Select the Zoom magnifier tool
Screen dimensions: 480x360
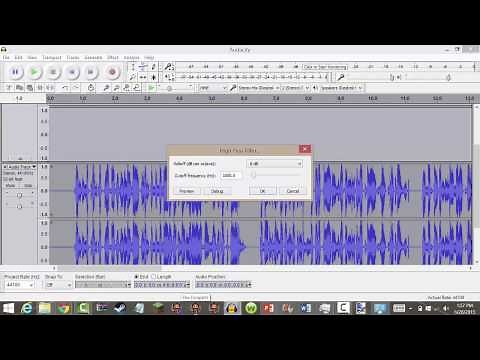click(133, 77)
